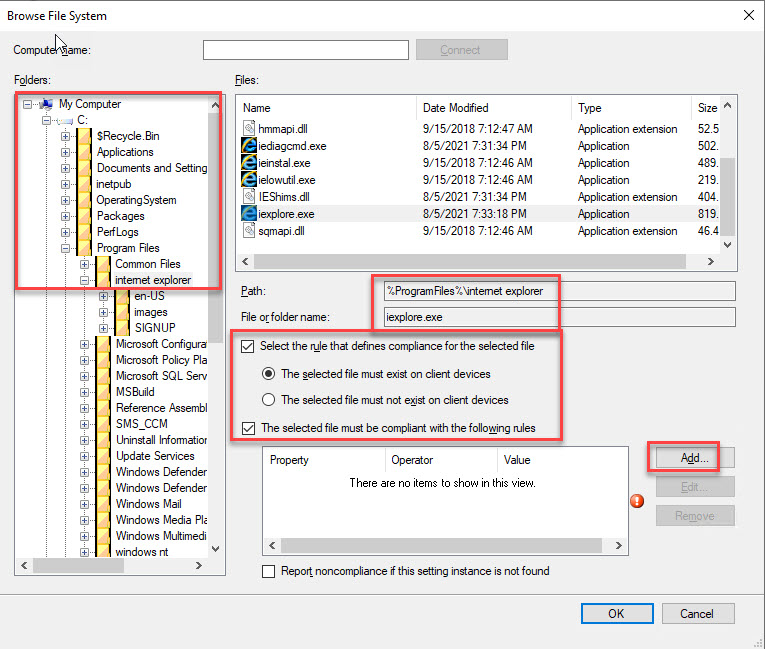Select the ielowutil.exe file icon
765x649 pixels.
[x=250, y=180]
